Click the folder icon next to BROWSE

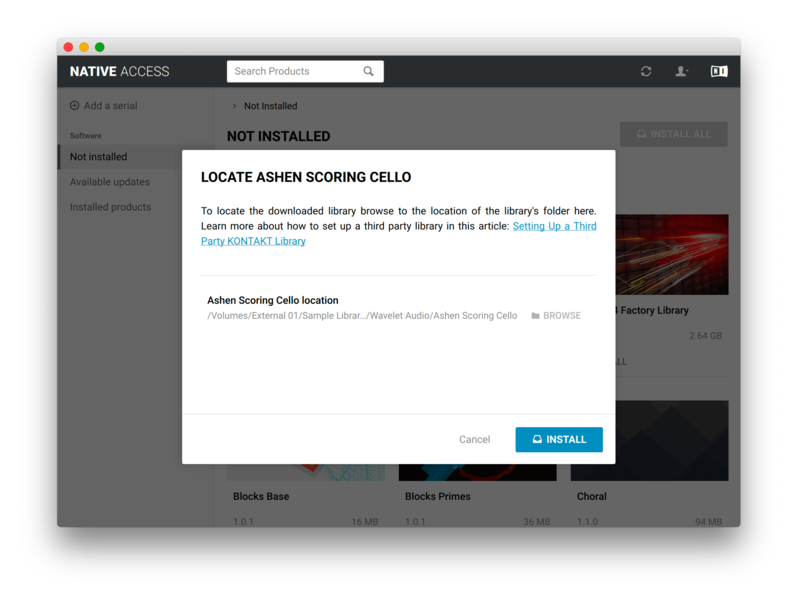535,316
